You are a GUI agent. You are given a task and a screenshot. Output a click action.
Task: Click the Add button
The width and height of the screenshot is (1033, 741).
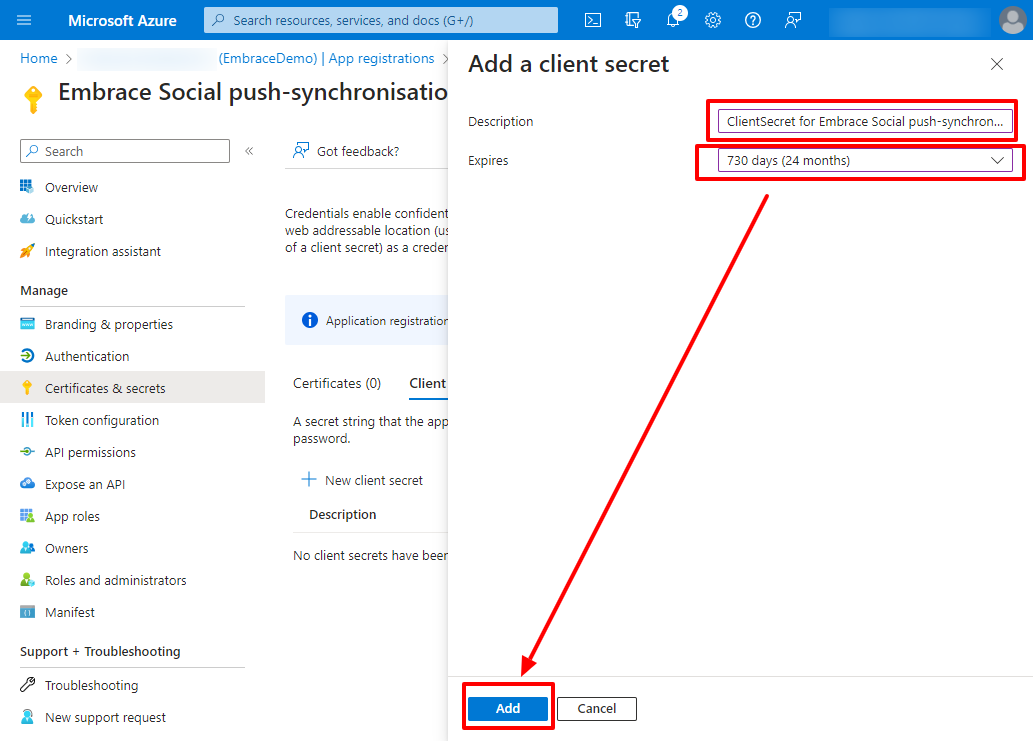tap(508, 709)
